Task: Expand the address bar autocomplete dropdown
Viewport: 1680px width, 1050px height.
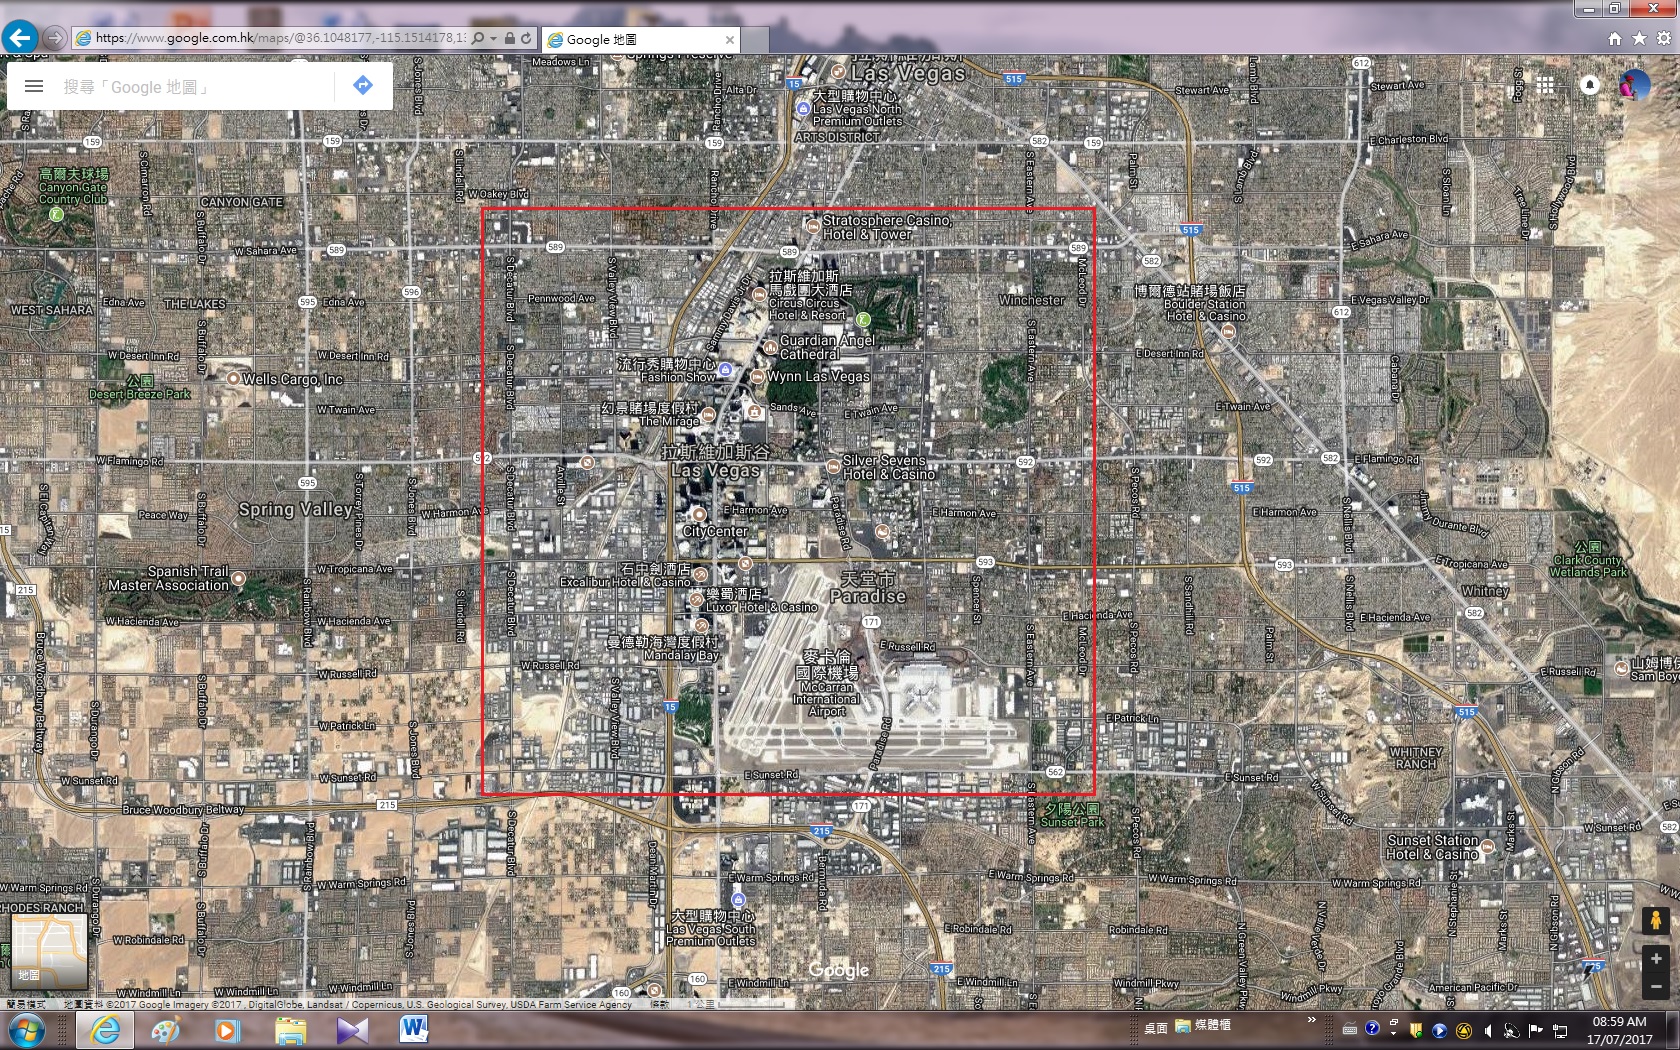Action: pyautogui.click(x=493, y=39)
